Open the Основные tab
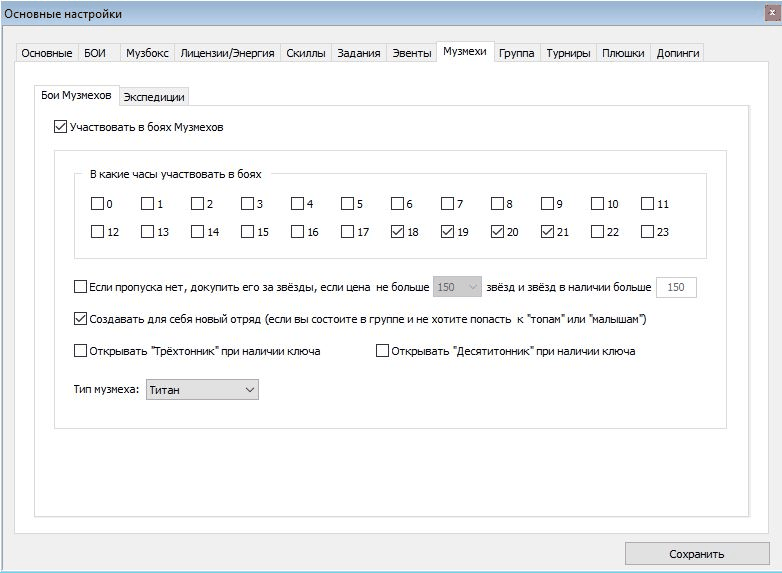Image resolution: width=782 pixels, height=573 pixels. [46, 53]
